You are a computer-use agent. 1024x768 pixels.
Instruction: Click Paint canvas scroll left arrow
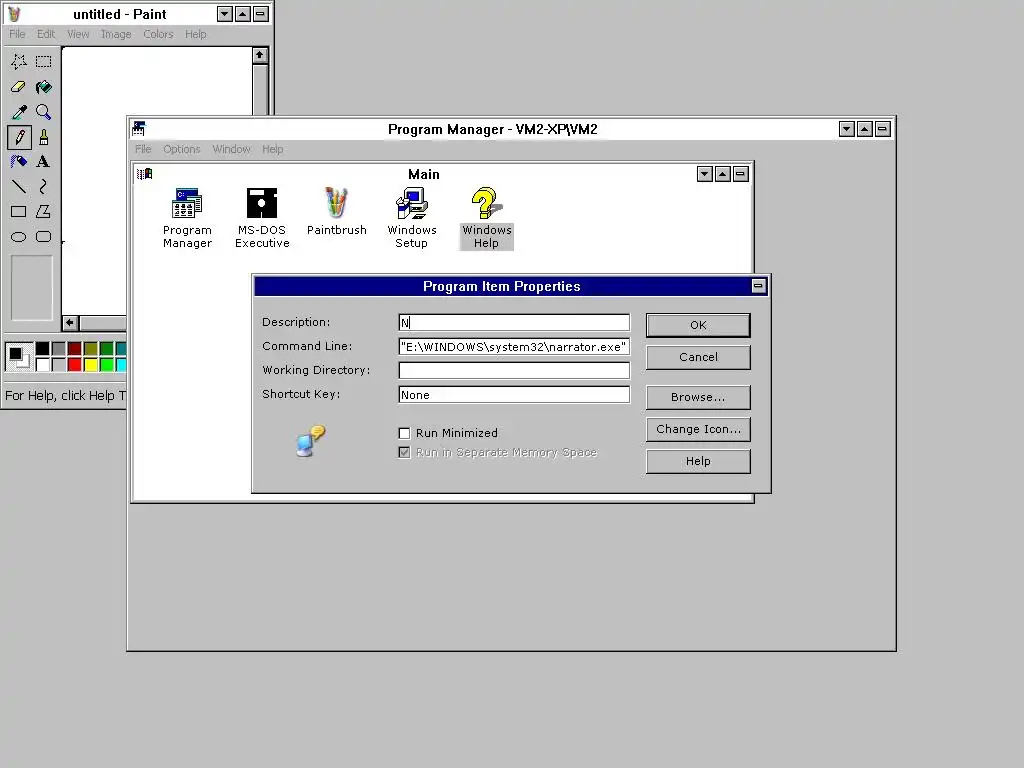pyautogui.click(x=71, y=323)
